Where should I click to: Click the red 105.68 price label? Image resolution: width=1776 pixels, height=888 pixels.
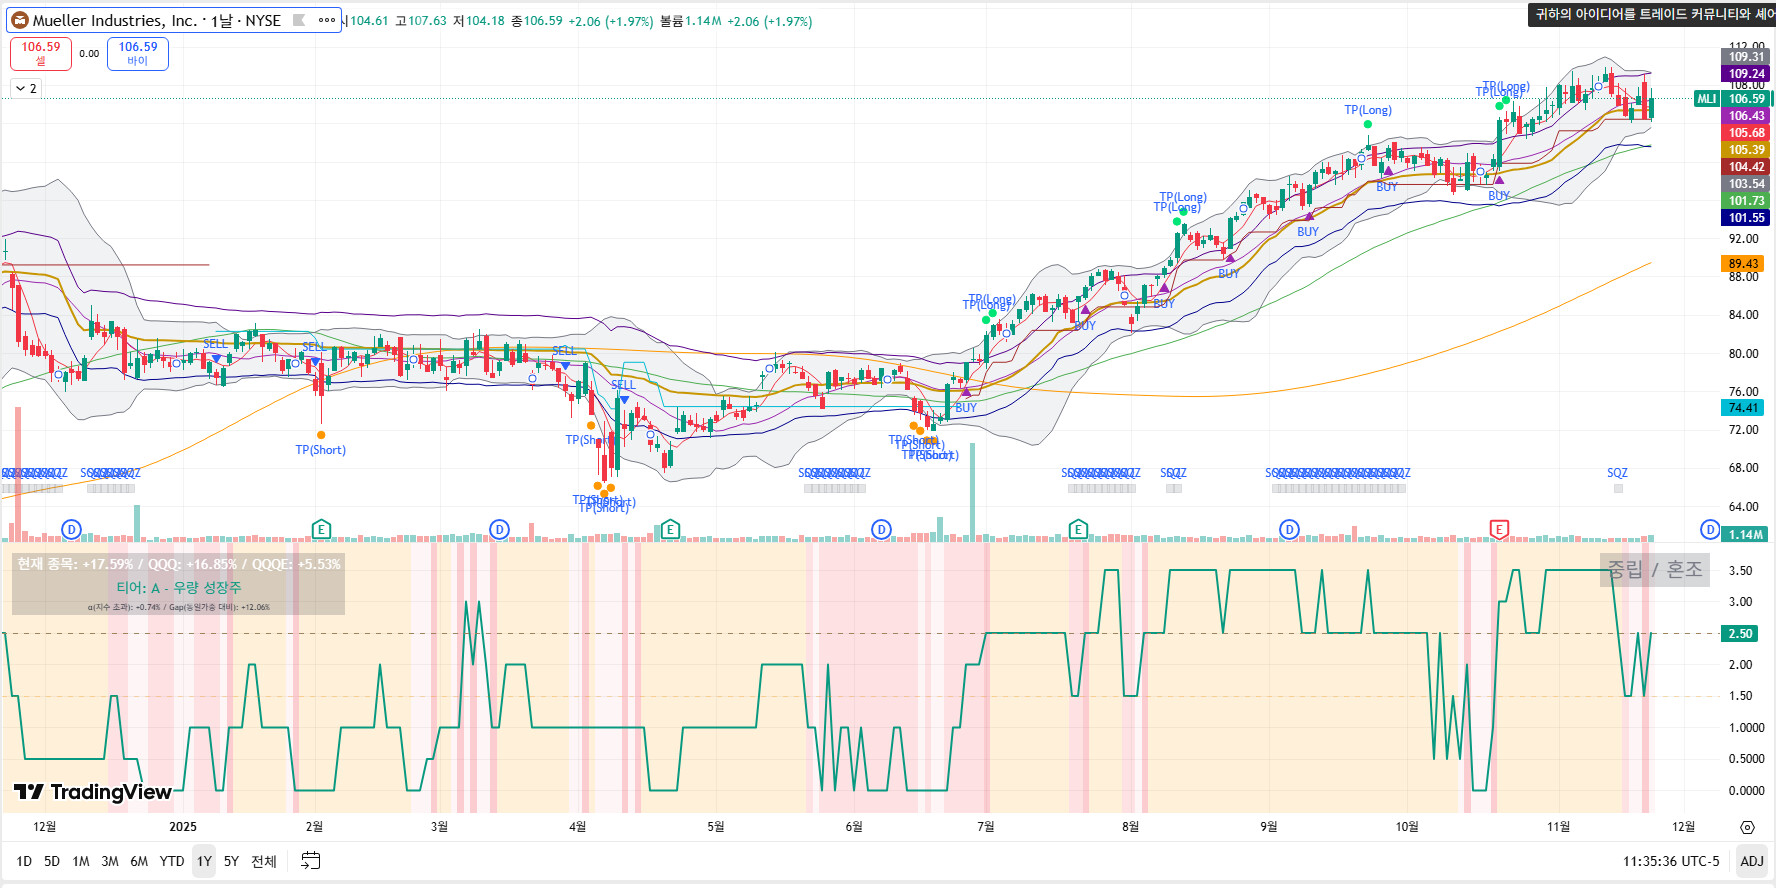(x=1746, y=133)
